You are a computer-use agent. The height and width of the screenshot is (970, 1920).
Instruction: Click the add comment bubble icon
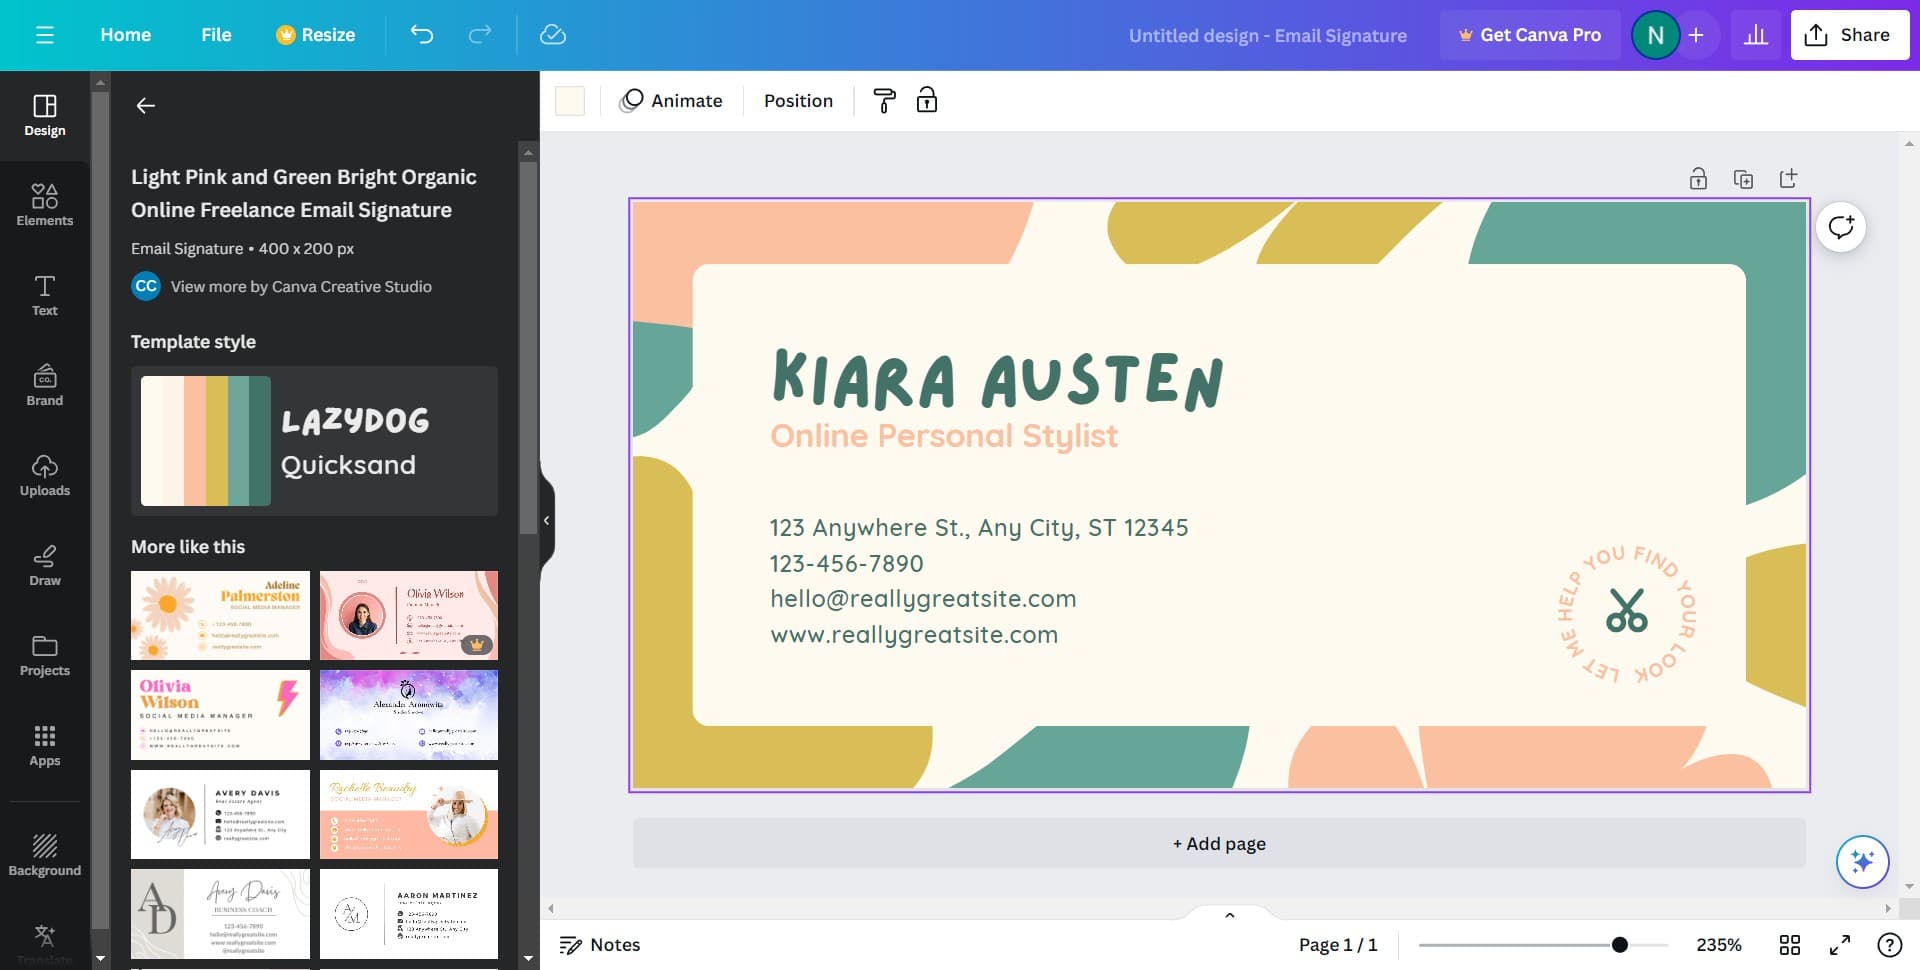(x=1841, y=227)
